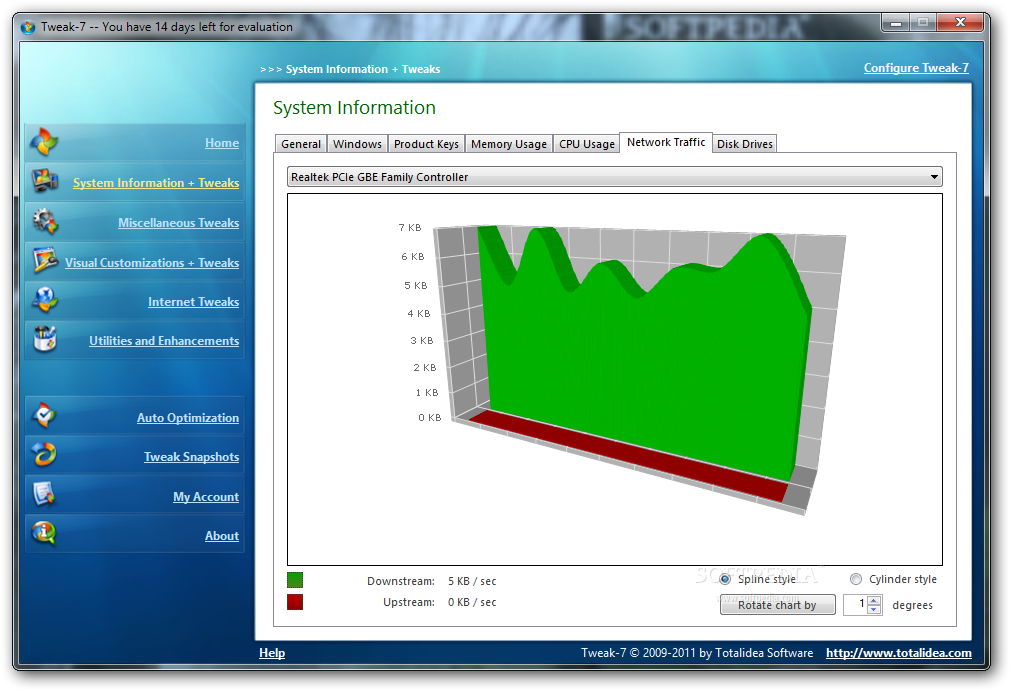This screenshot has height=691, width=1011.
Task: Go to Miscellaneous Tweaks
Action: (x=179, y=223)
